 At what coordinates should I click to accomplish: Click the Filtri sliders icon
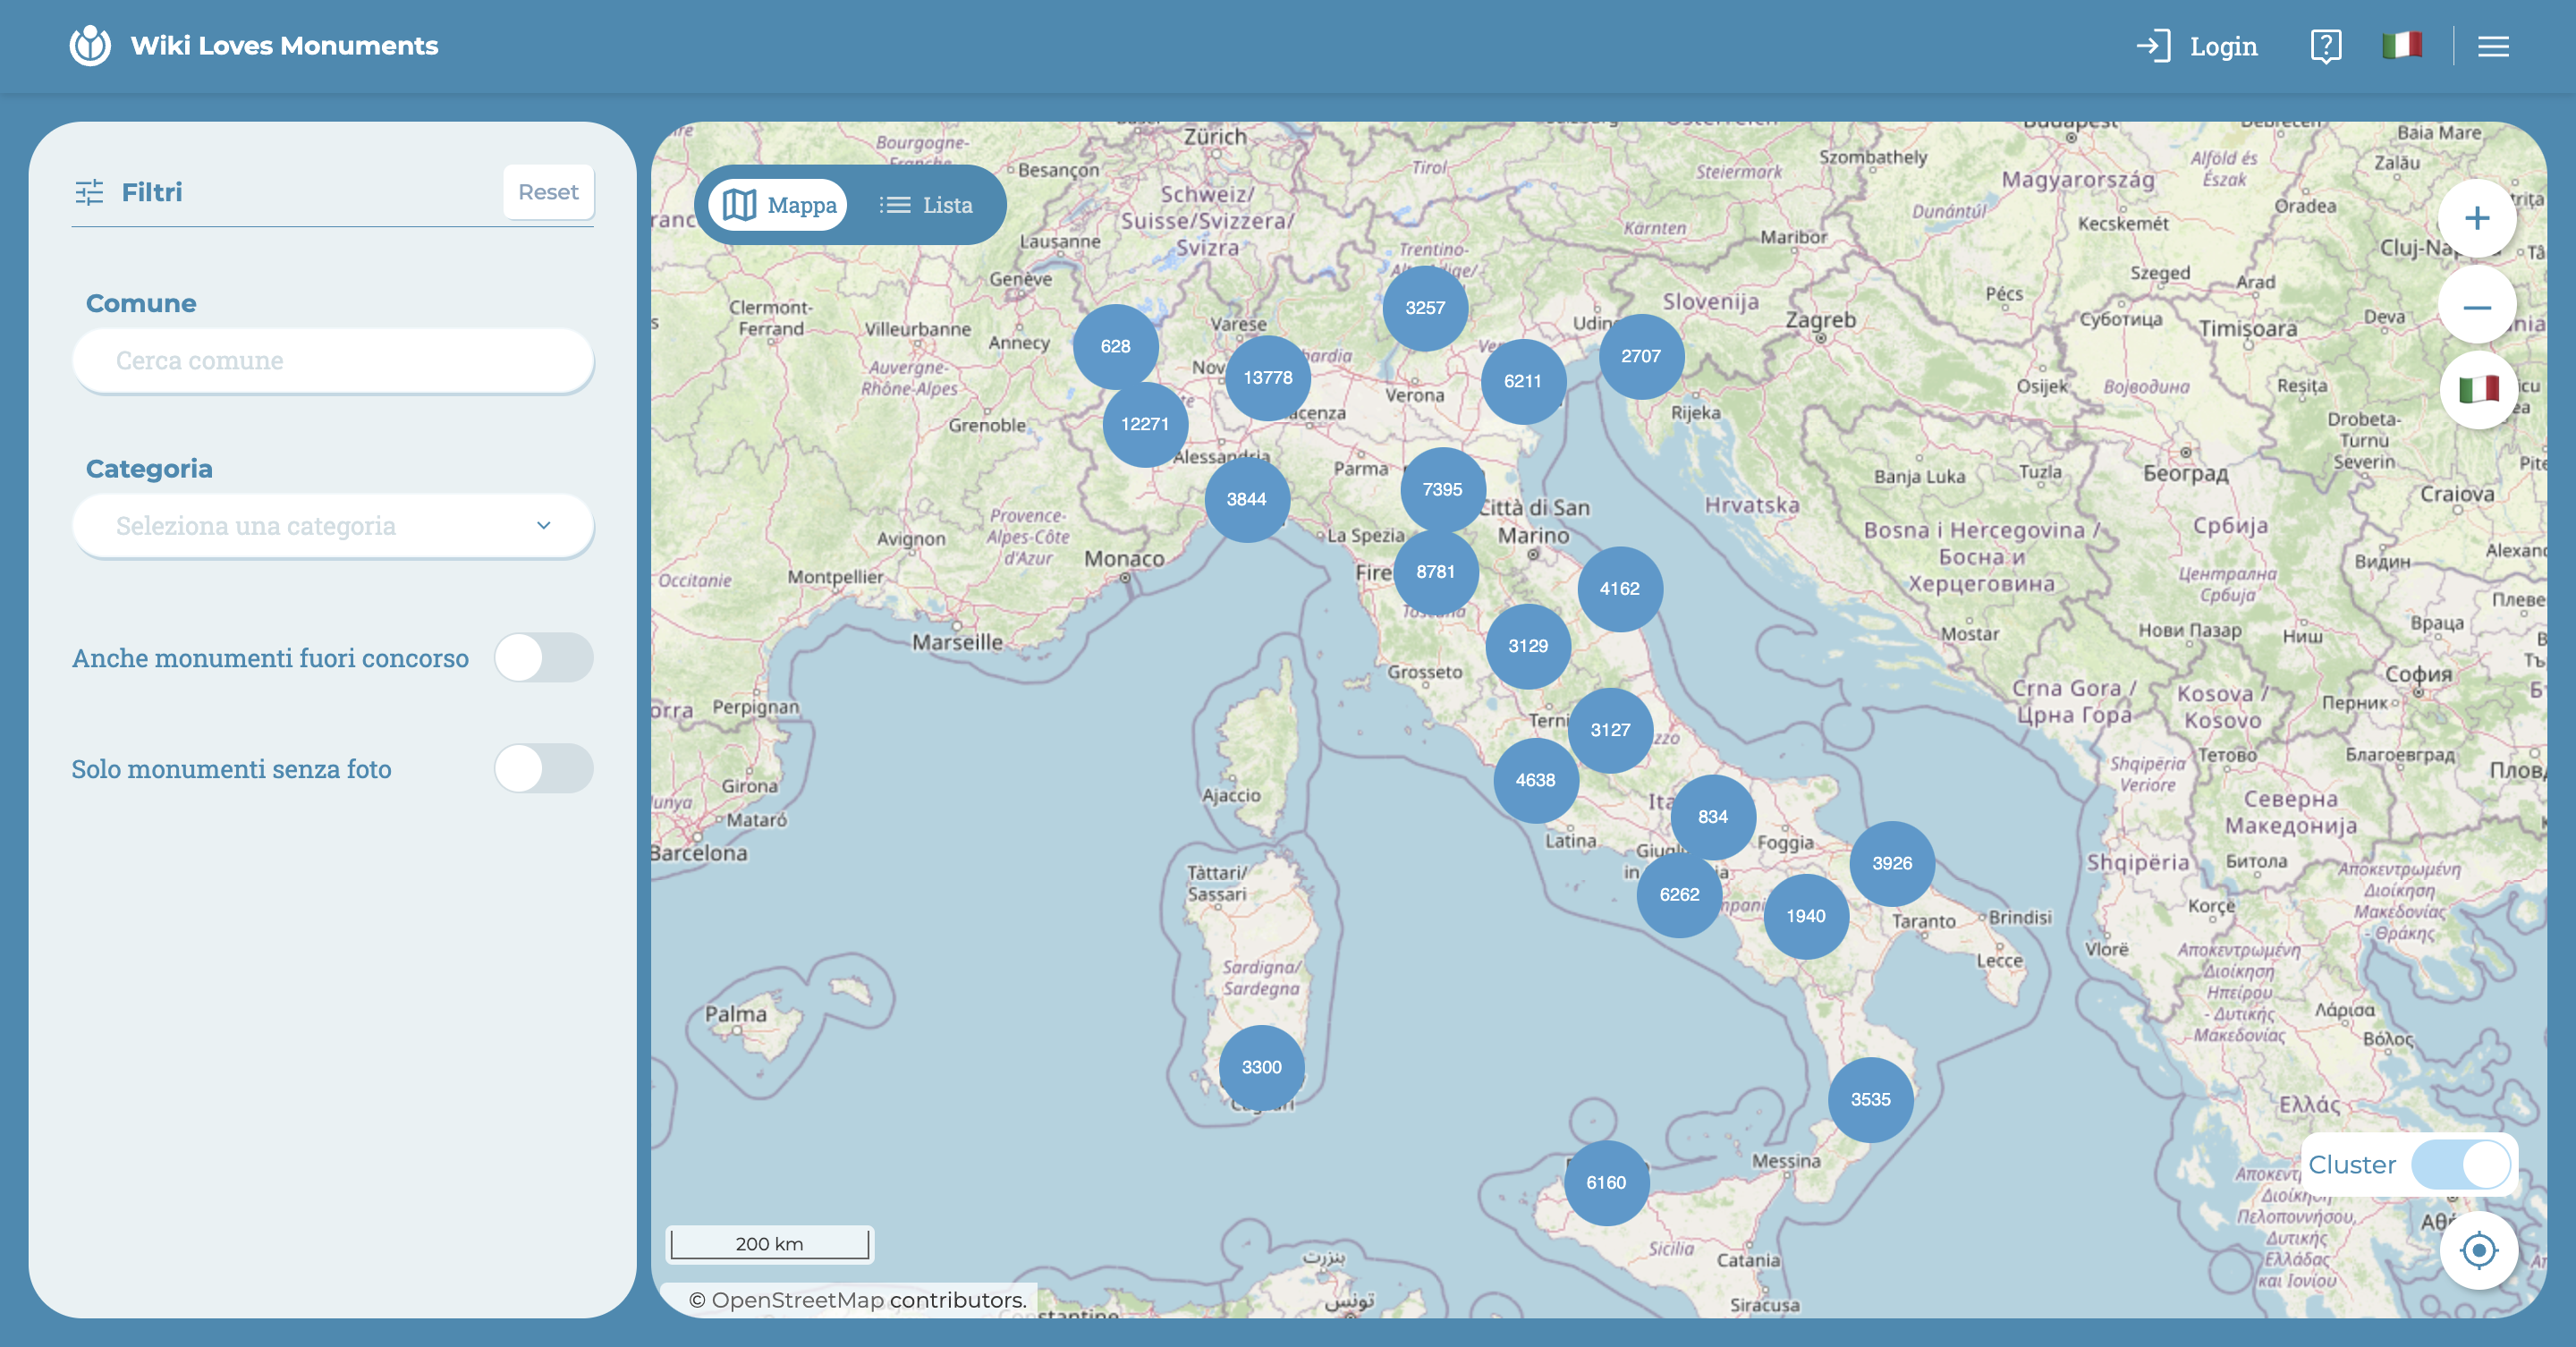91,191
